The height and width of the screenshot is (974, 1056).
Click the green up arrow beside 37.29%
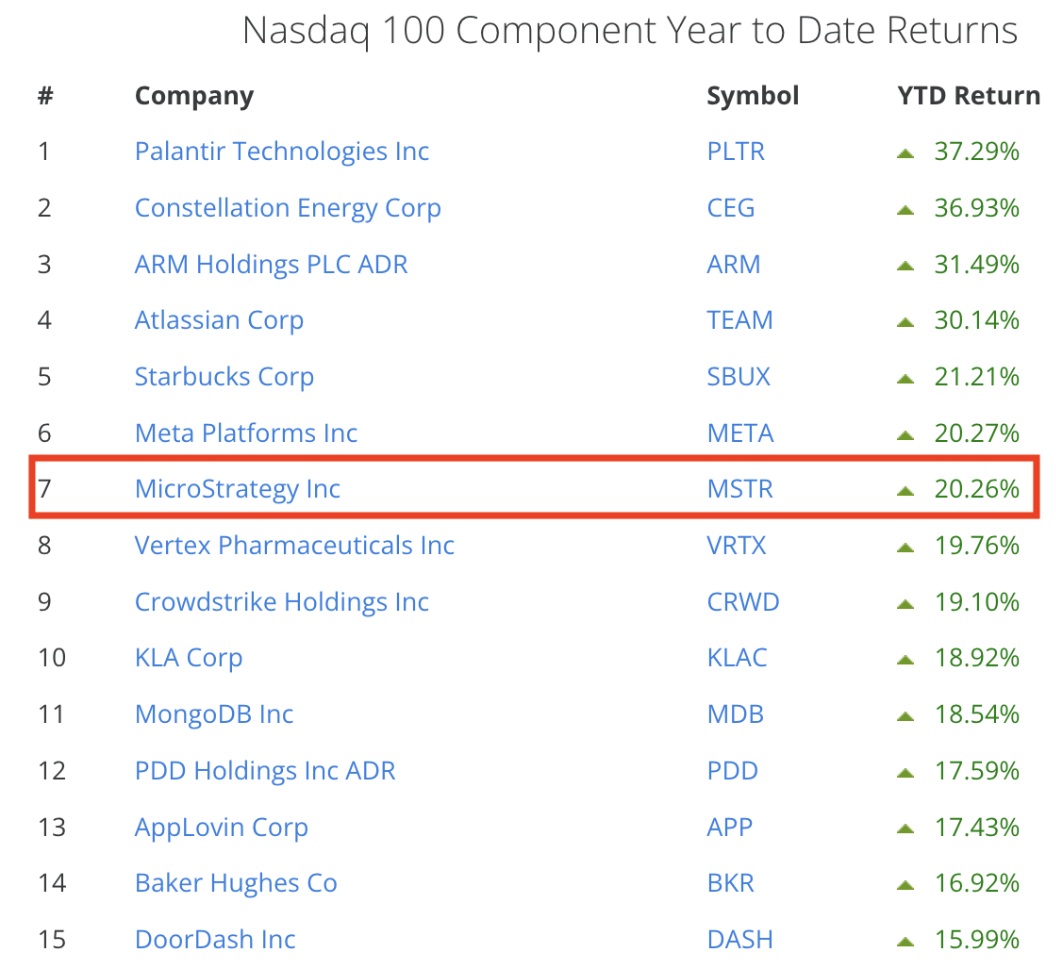point(906,153)
